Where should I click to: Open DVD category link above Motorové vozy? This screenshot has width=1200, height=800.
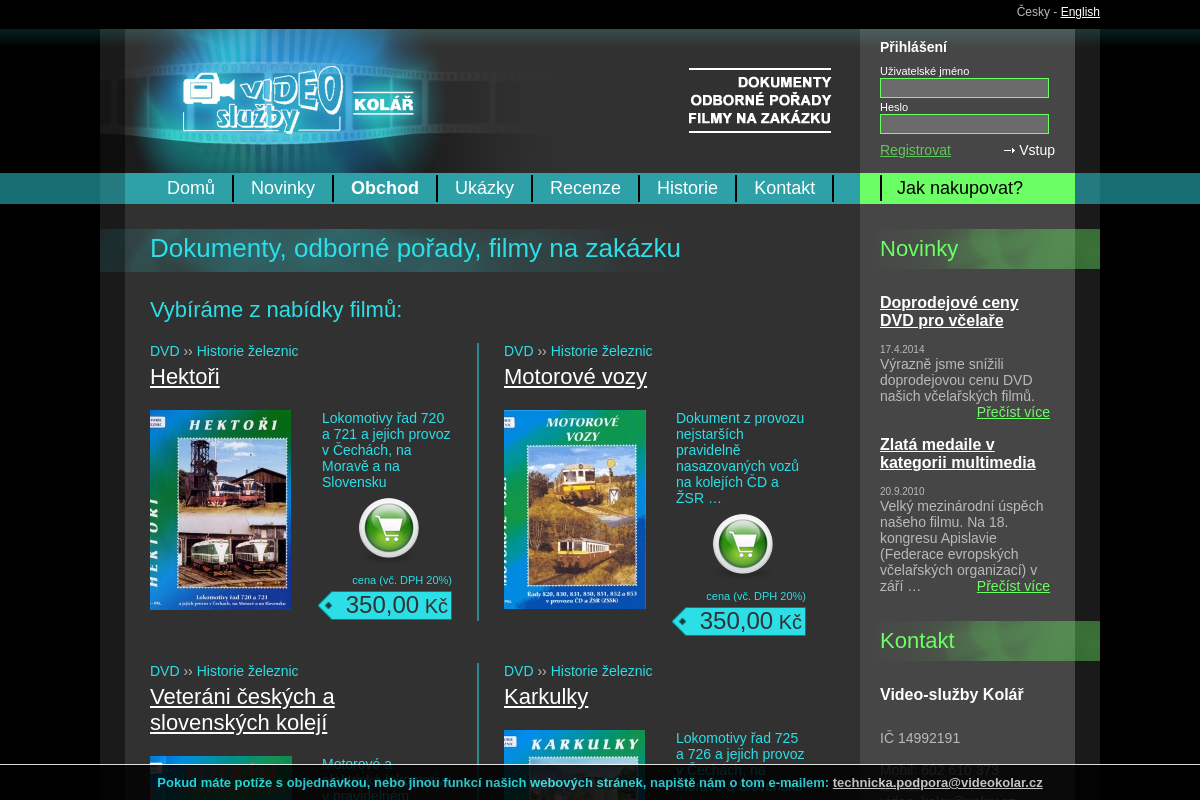[x=519, y=351]
